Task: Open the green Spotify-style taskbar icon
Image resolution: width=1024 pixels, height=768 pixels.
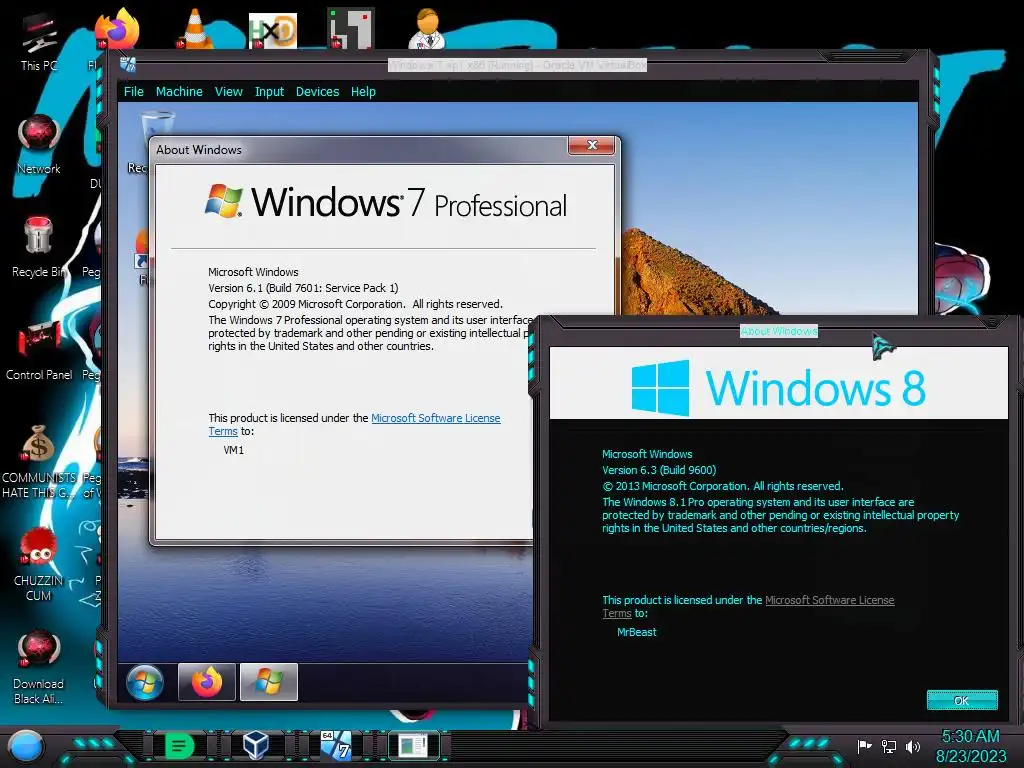Action: (x=179, y=745)
